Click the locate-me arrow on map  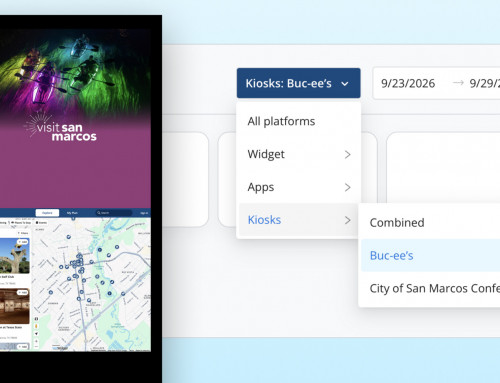pos(36,334)
